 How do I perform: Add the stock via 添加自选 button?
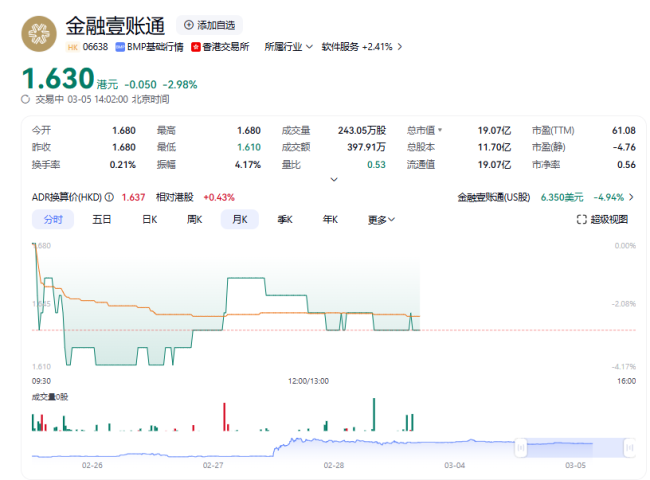coord(209,25)
